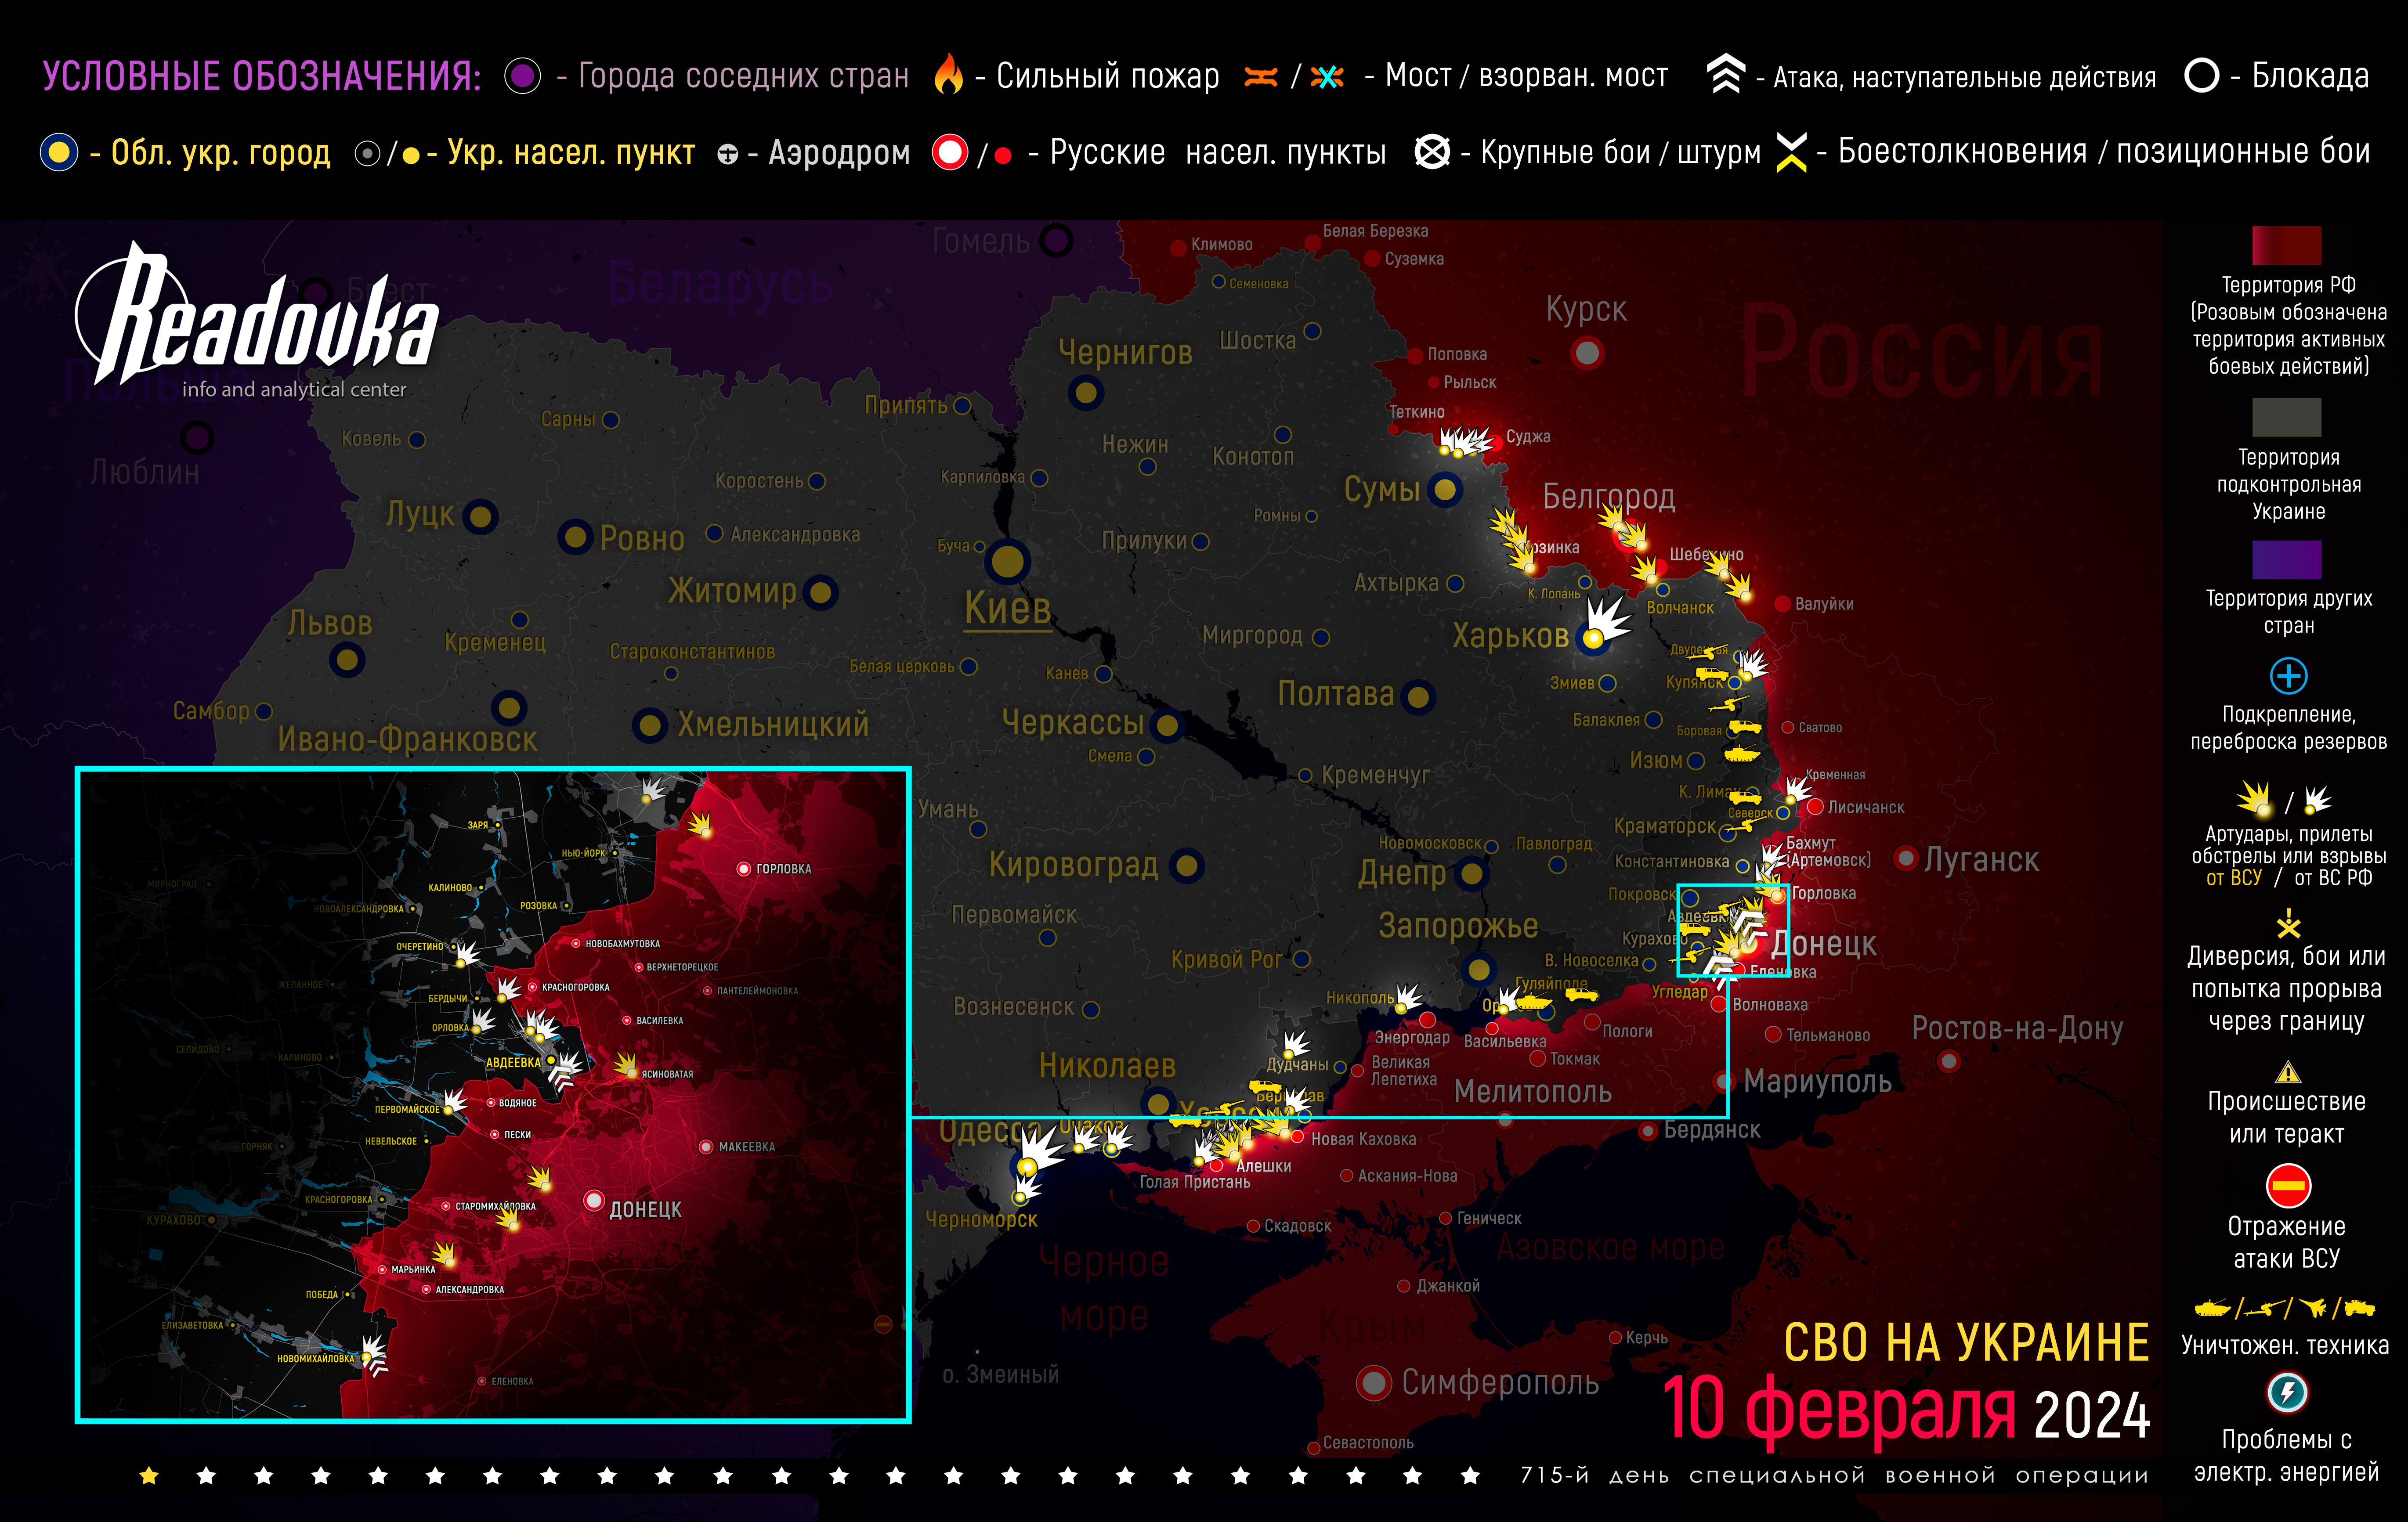2408x1522 pixels.
Task: Click the Курск city marker
Action: (x=1587, y=353)
